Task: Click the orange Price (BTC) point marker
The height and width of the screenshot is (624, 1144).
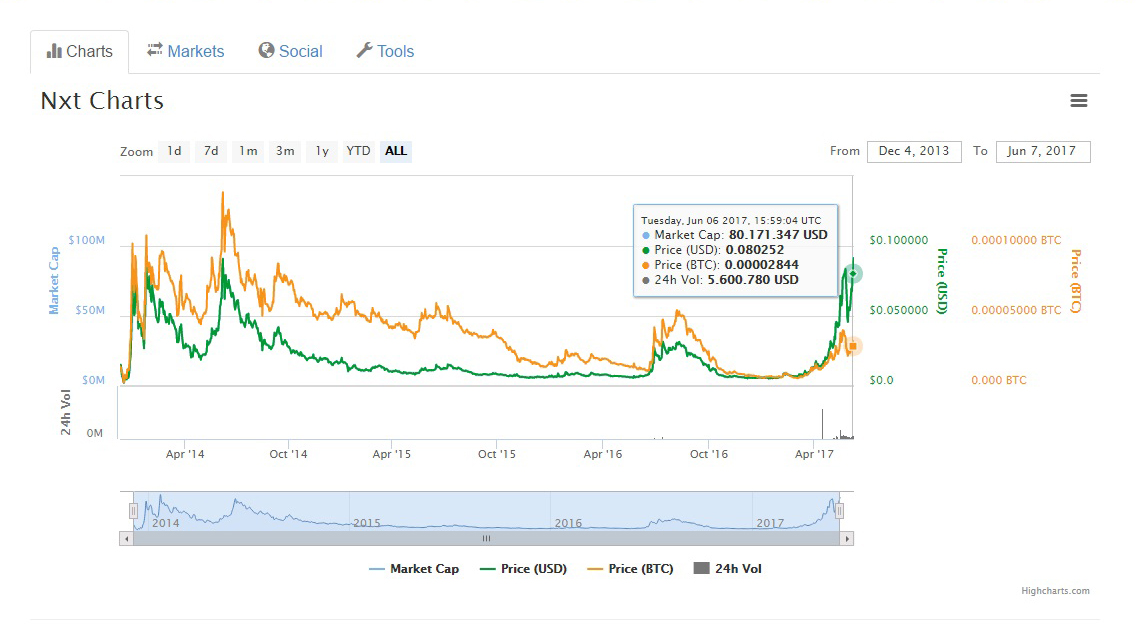Action: click(852, 346)
